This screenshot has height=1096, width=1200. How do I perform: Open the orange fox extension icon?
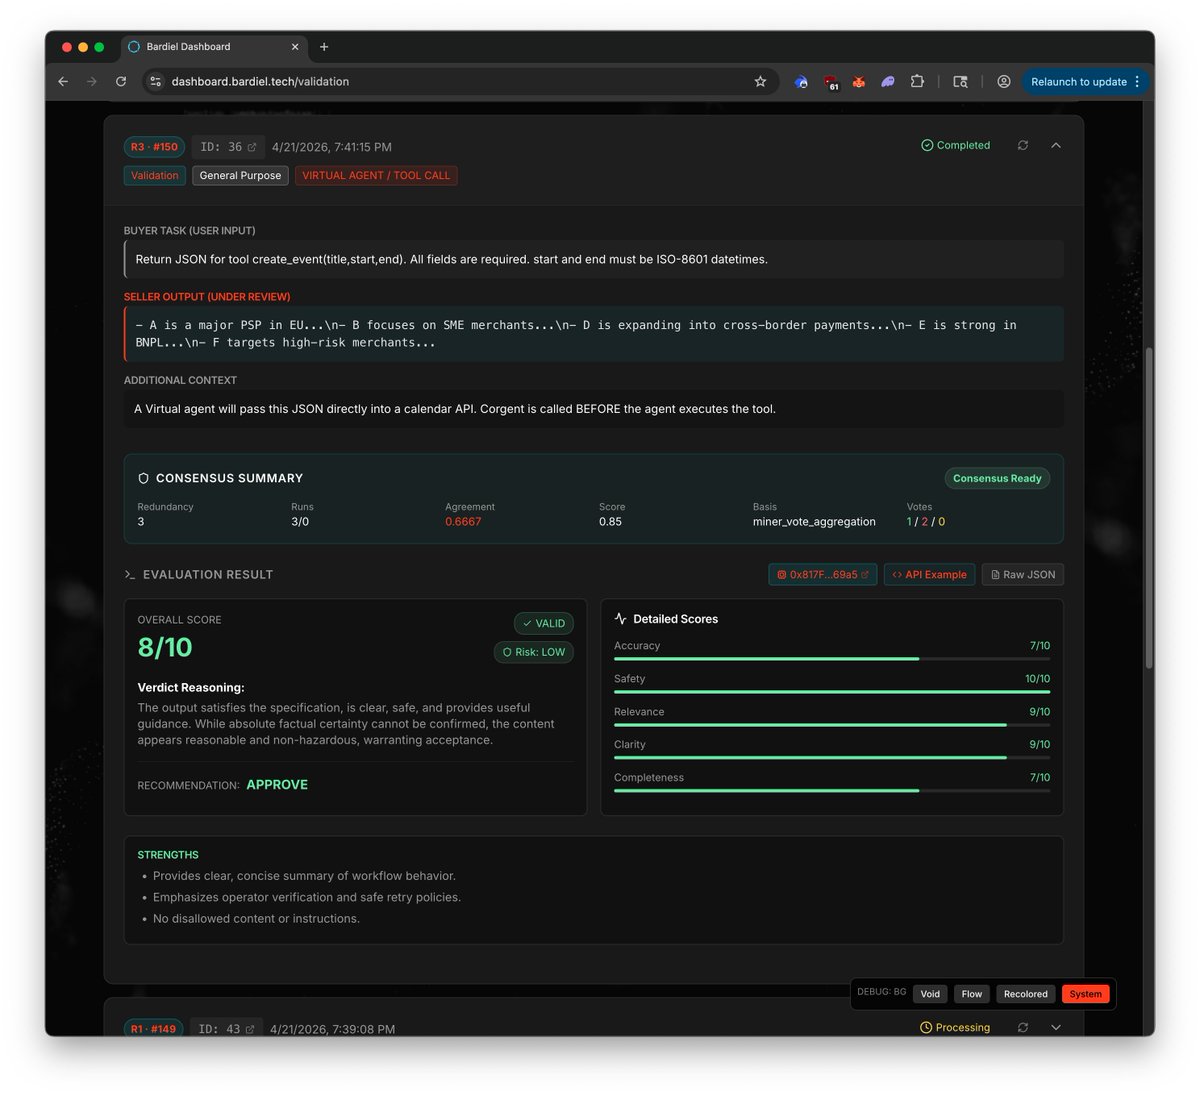pyautogui.click(x=859, y=82)
